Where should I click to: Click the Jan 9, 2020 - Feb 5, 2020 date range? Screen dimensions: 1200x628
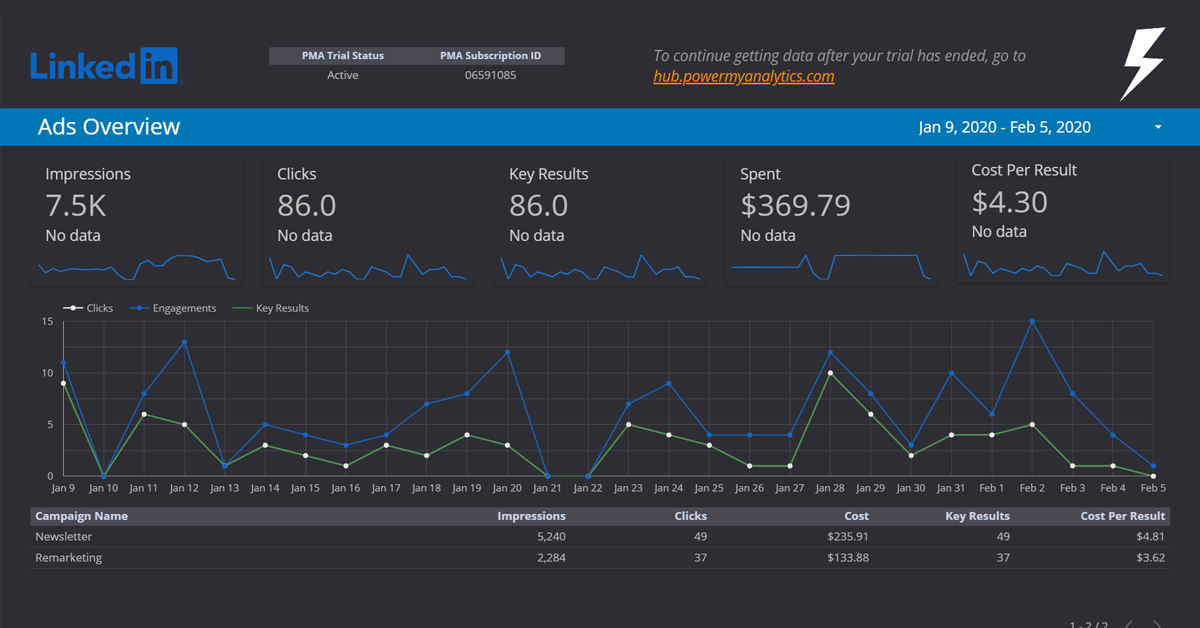[x=1004, y=128]
